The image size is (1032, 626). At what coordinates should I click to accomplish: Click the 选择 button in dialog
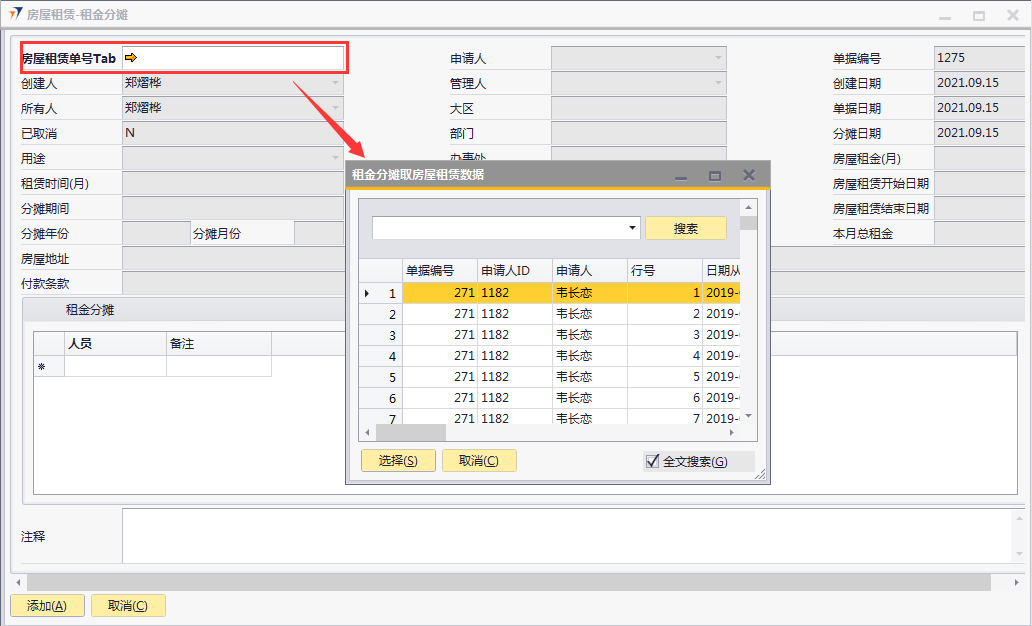click(397, 461)
